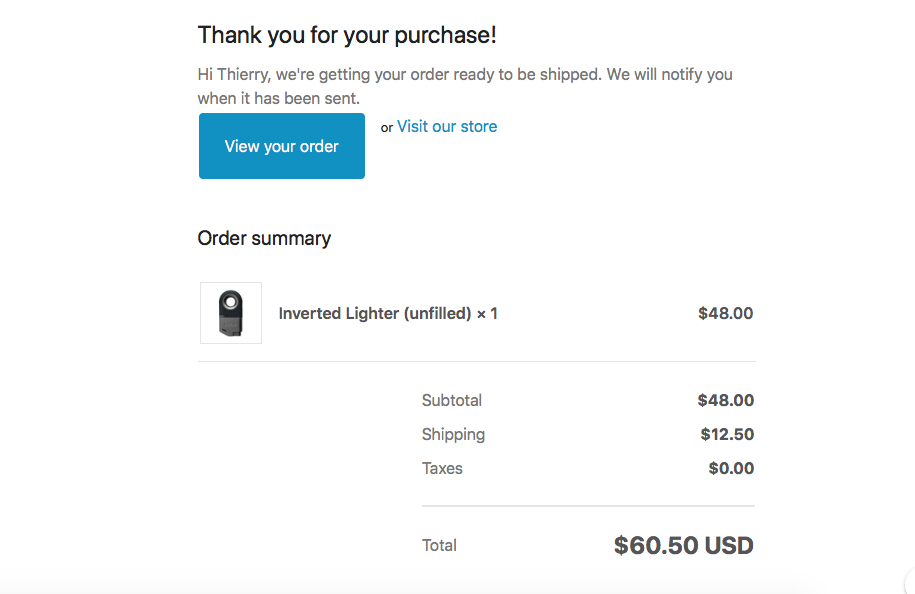Click the Shipping label
Image resolution: width=915 pixels, height=594 pixels.
click(x=453, y=435)
